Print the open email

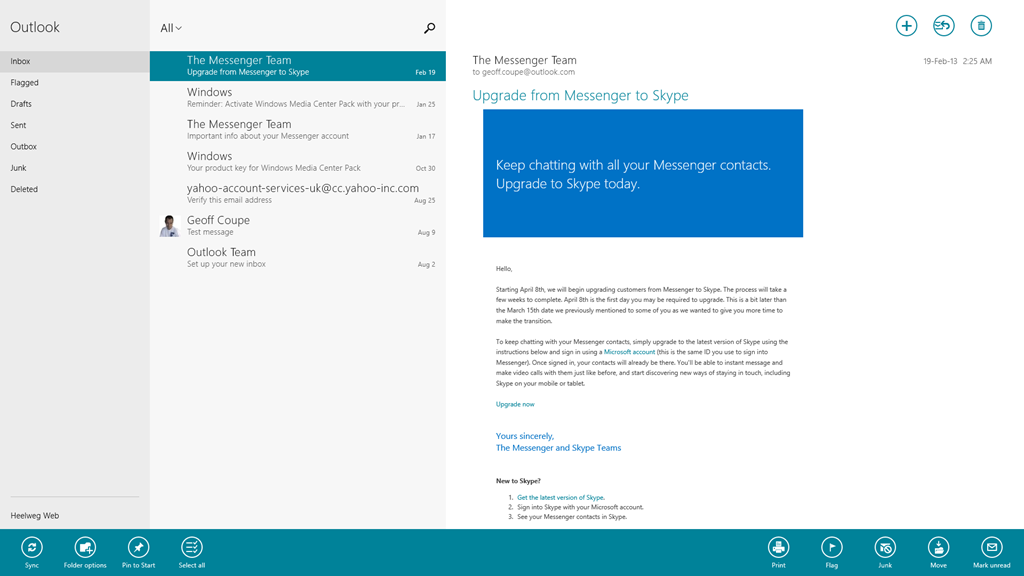(x=778, y=547)
